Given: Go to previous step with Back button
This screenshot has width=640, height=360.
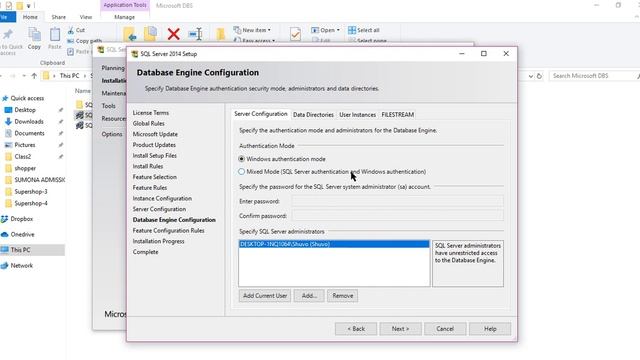Looking at the screenshot, I should pos(356,329).
